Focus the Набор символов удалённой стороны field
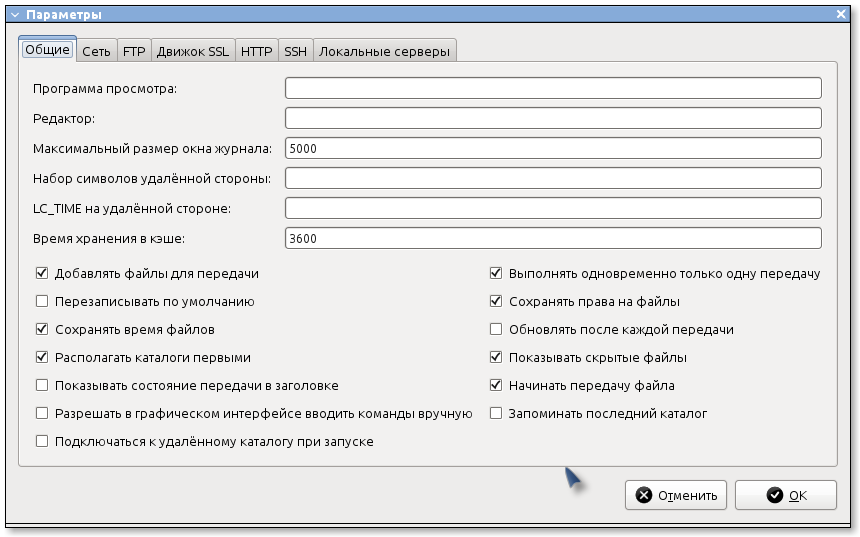Screen dimensions: 860x537 coord(553,178)
